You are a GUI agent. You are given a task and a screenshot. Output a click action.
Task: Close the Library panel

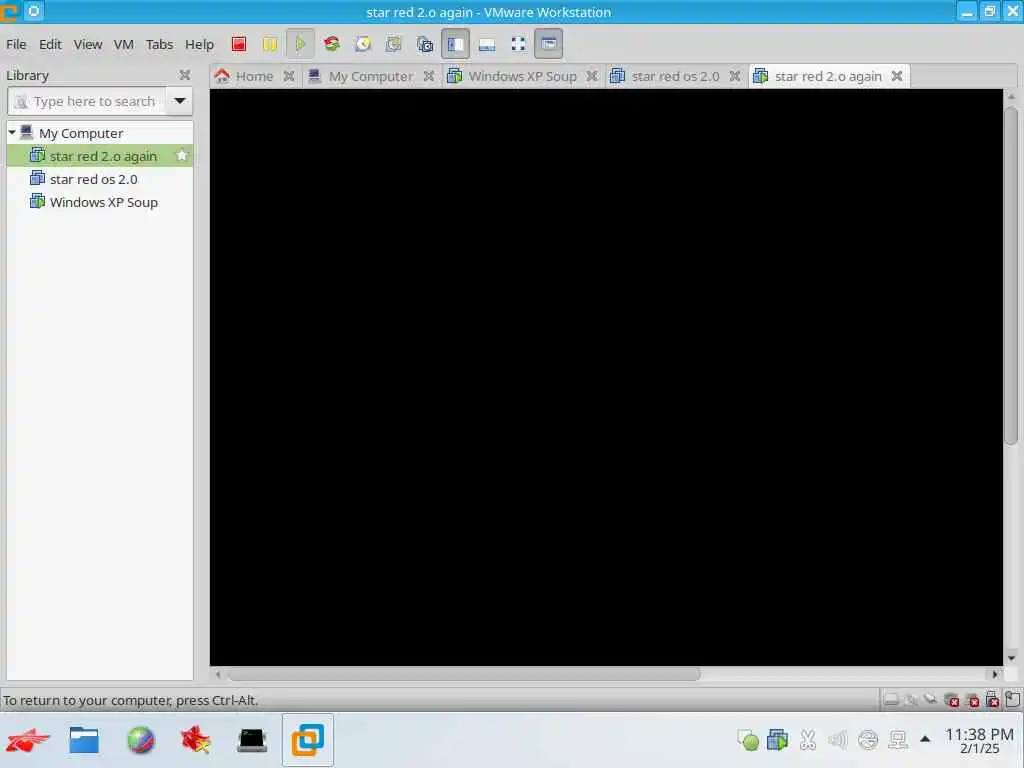pos(185,75)
